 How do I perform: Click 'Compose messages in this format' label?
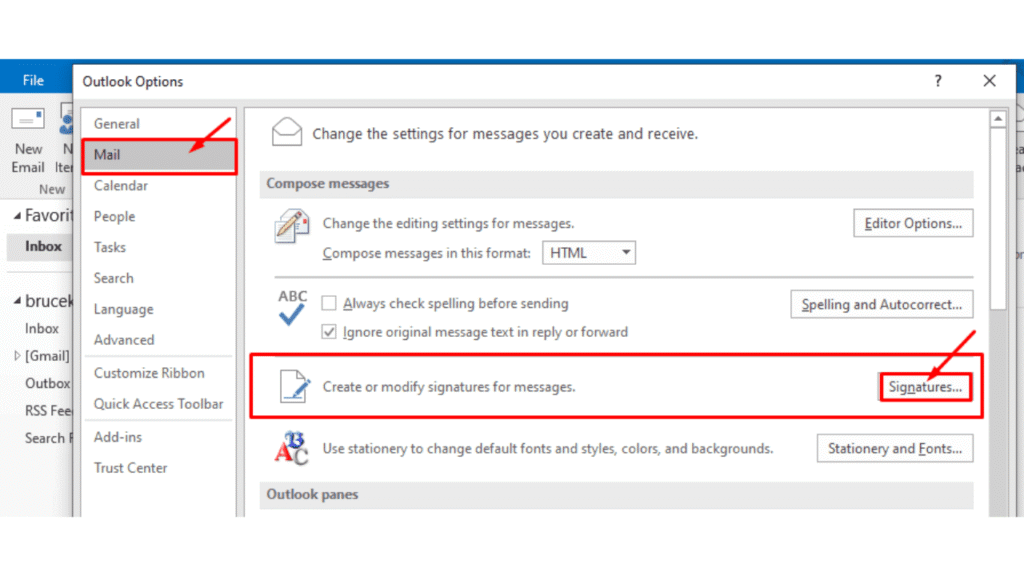coord(427,253)
